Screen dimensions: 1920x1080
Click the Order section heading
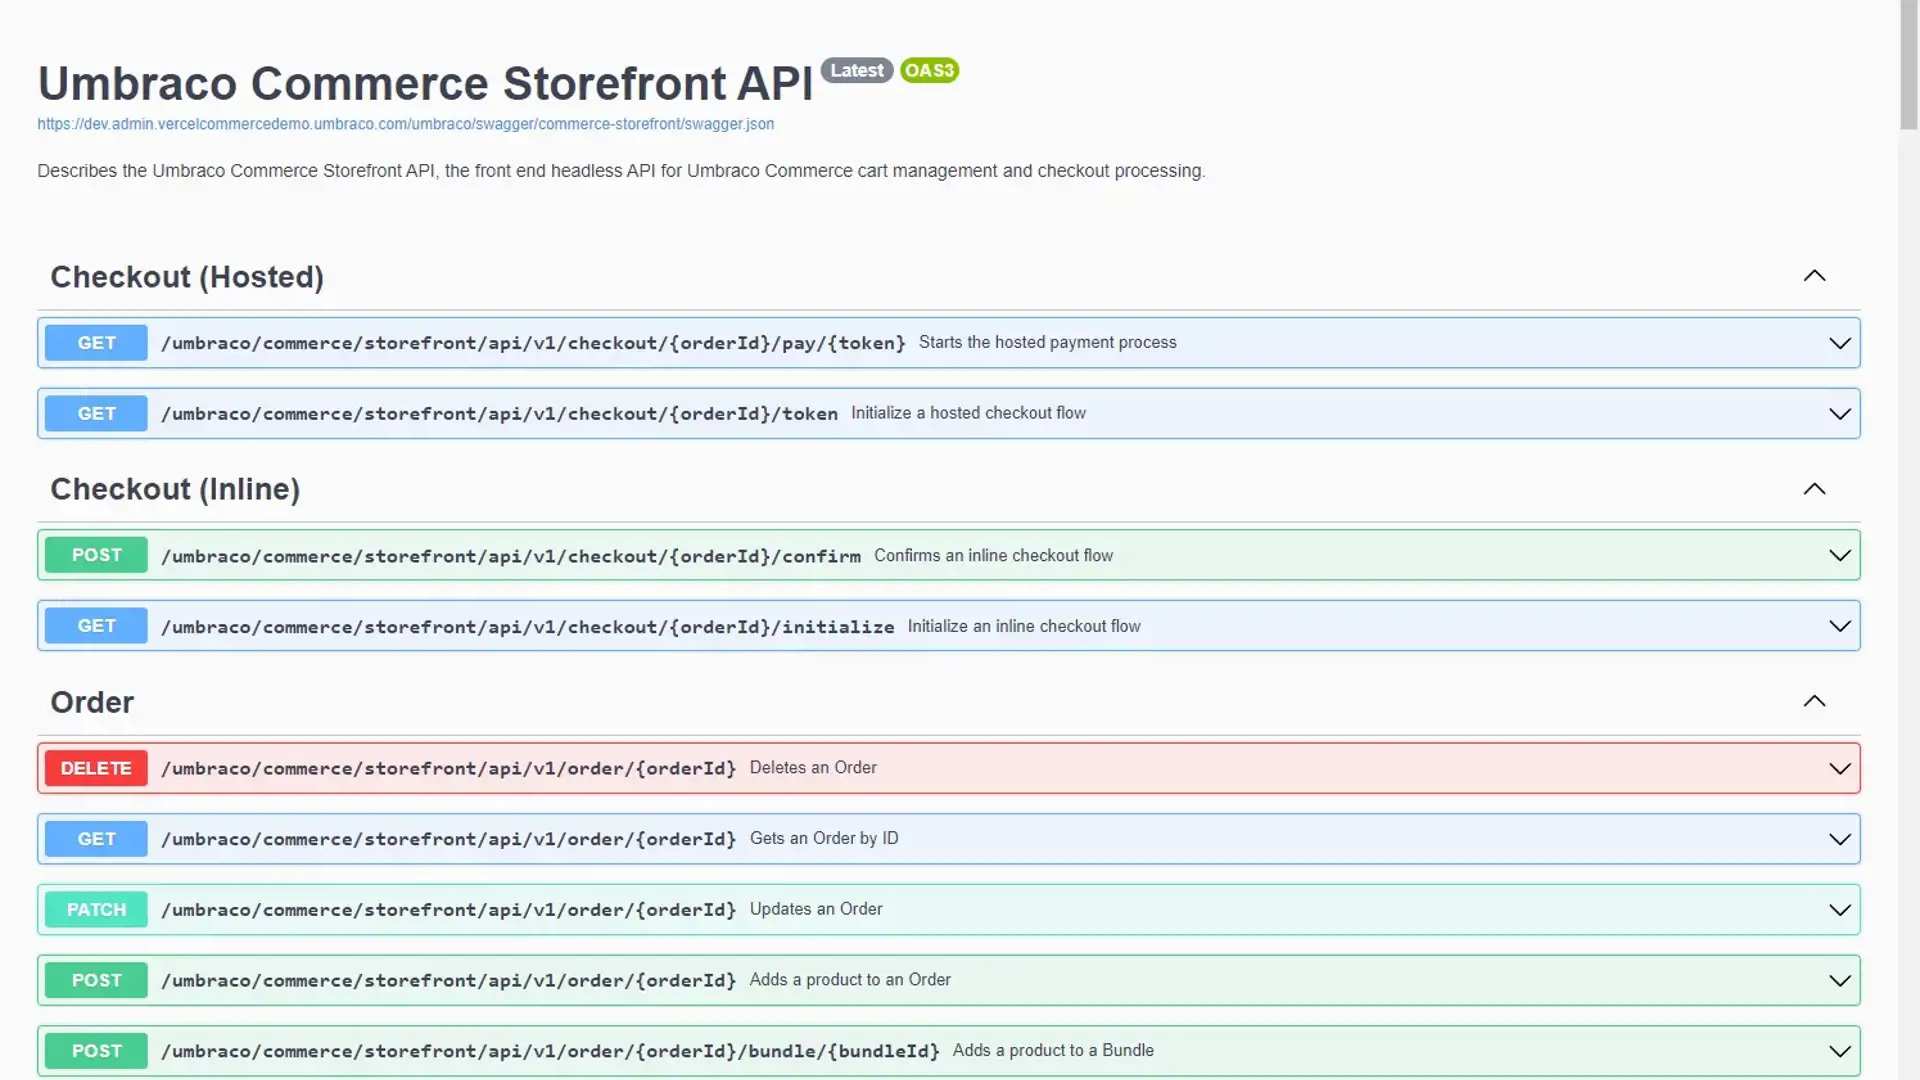coord(92,702)
